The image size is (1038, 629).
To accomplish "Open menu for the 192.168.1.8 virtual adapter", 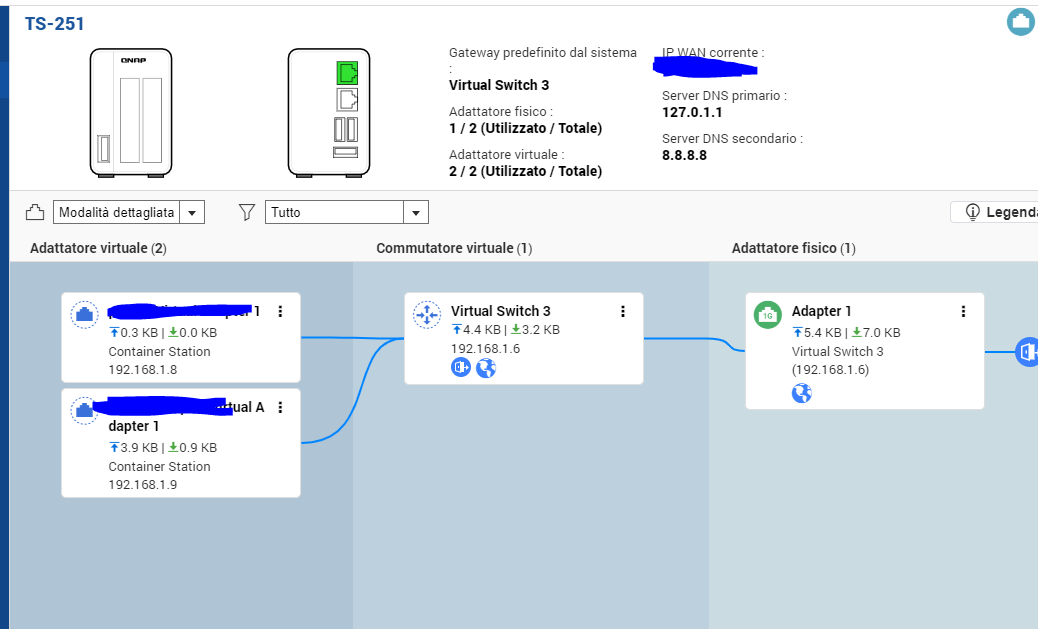I will click(281, 312).
